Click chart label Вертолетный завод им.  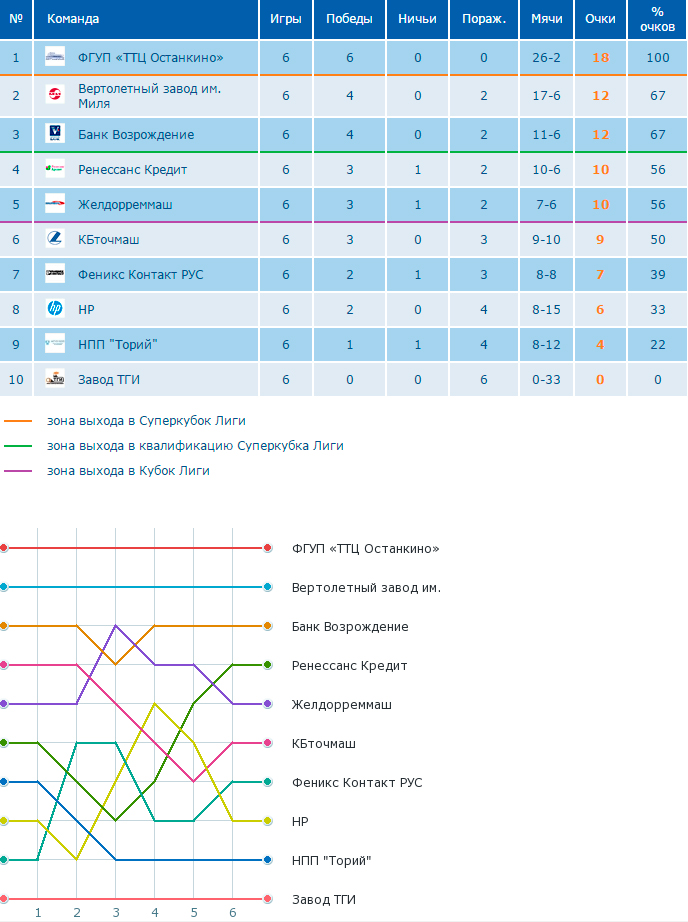click(x=366, y=588)
